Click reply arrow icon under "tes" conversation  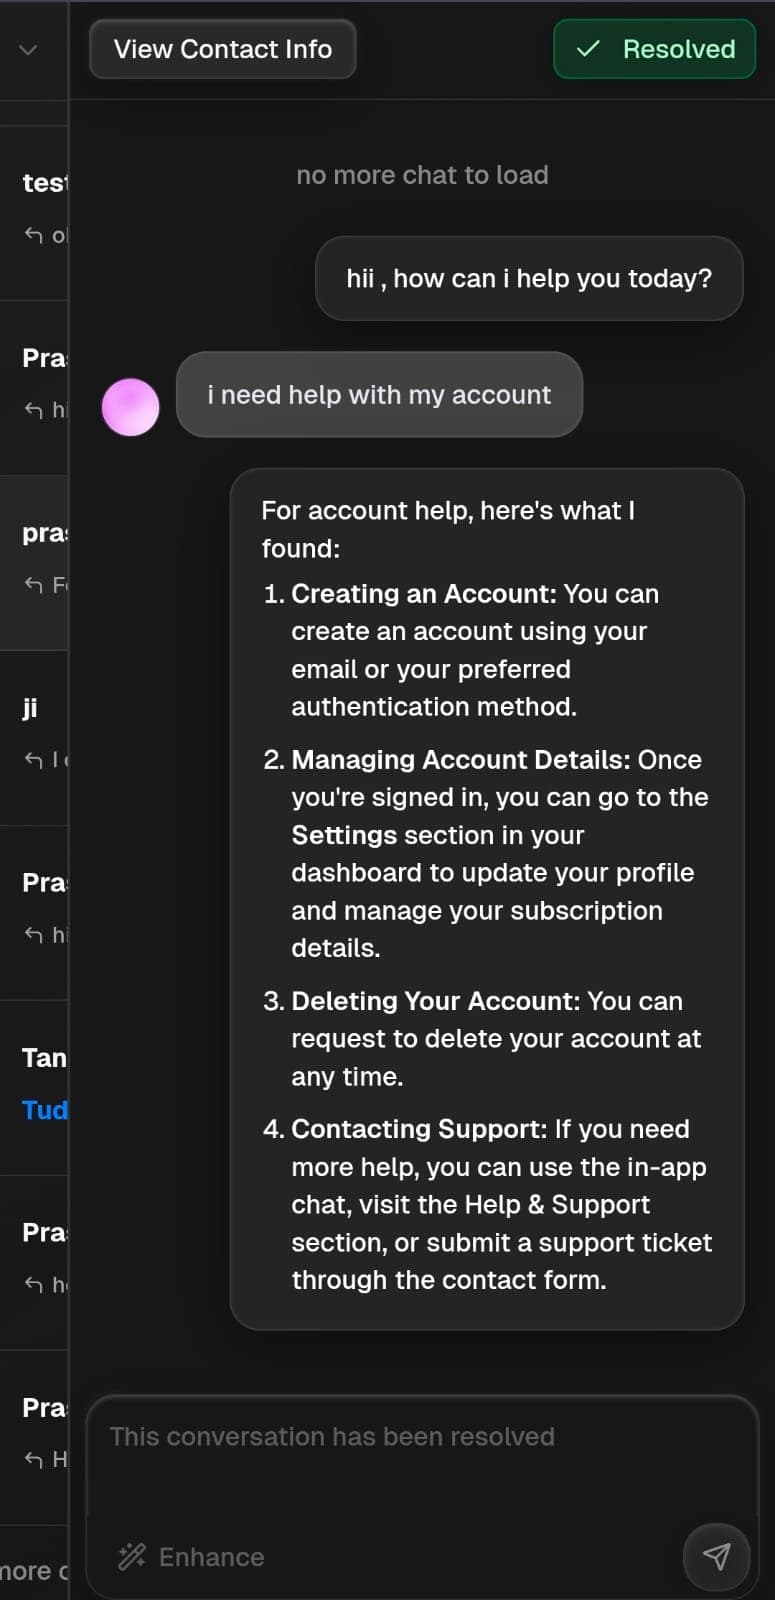[34, 235]
